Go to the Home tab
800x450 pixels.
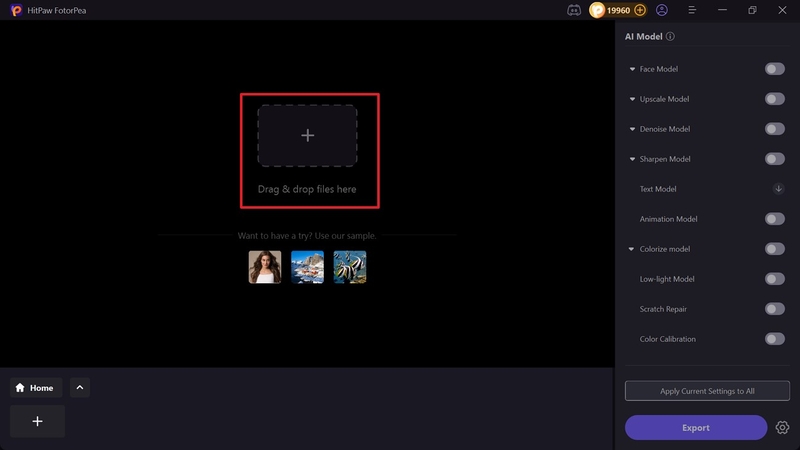(x=36, y=388)
